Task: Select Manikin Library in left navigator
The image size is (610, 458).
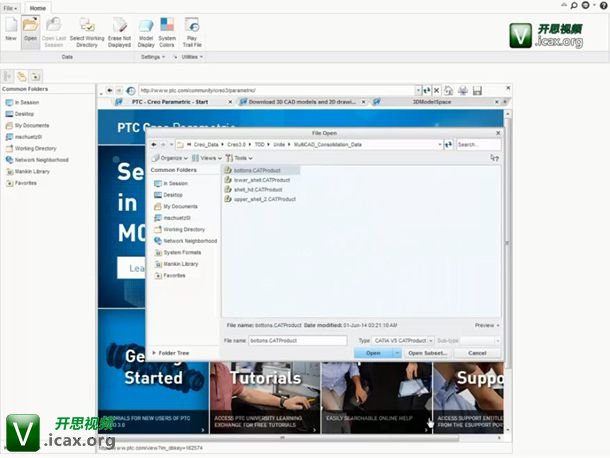Action: (x=28, y=171)
